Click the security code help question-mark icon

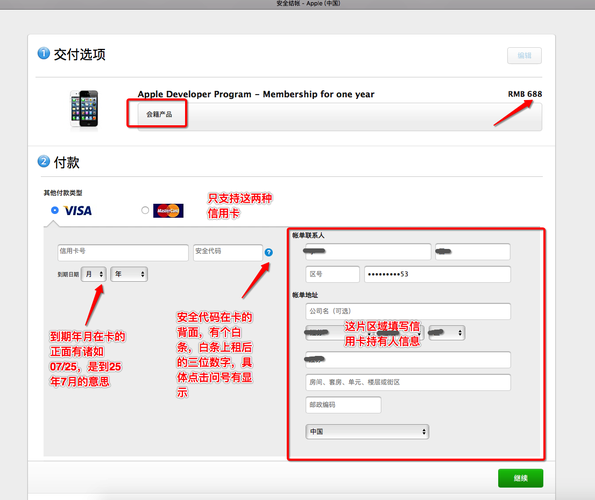pyautogui.click(x=269, y=252)
